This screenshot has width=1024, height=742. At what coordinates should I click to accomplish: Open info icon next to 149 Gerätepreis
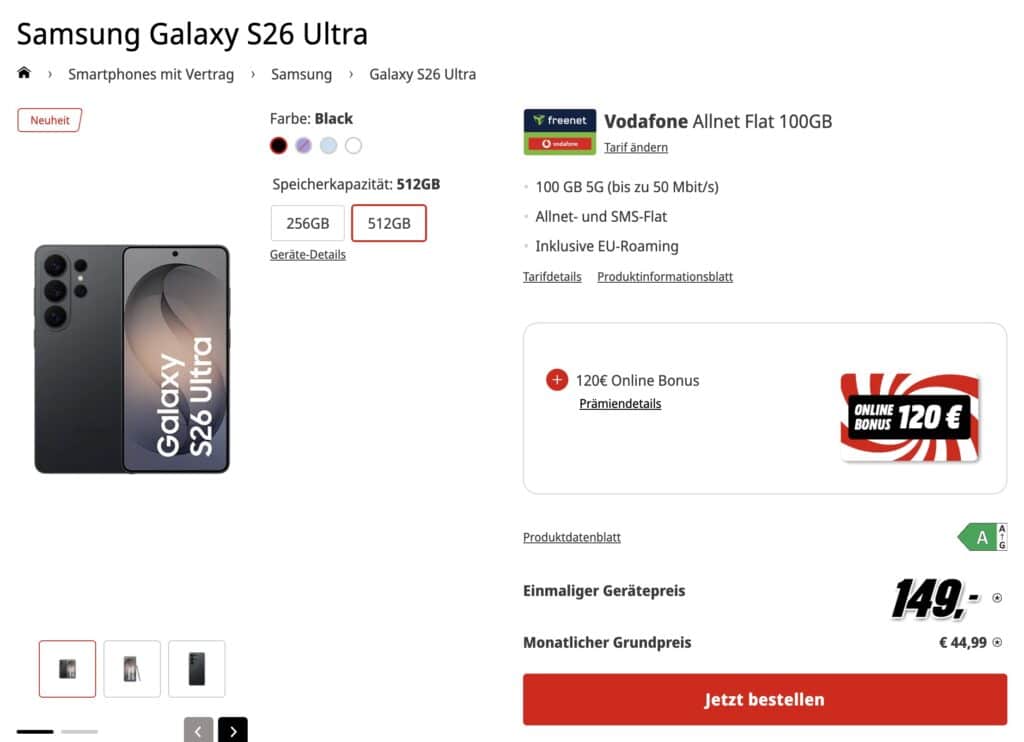point(997,598)
